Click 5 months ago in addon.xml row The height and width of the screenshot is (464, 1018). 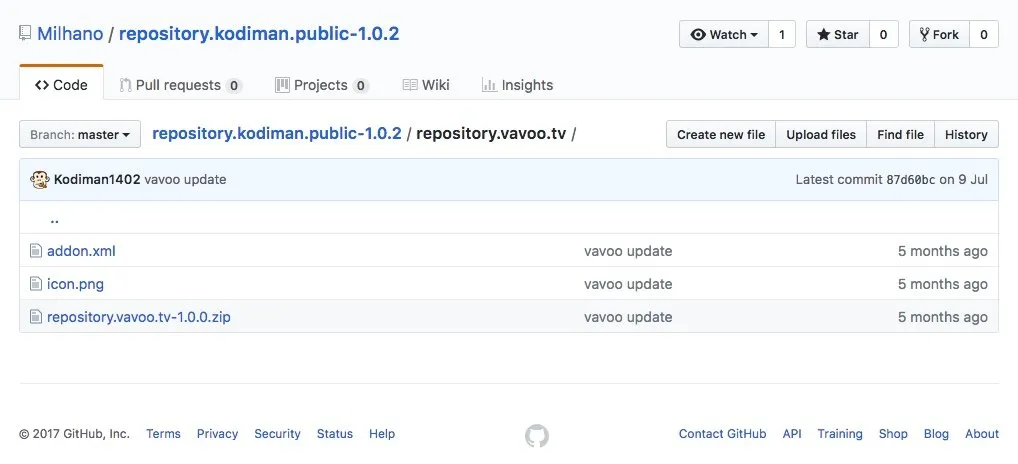tap(943, 250)
